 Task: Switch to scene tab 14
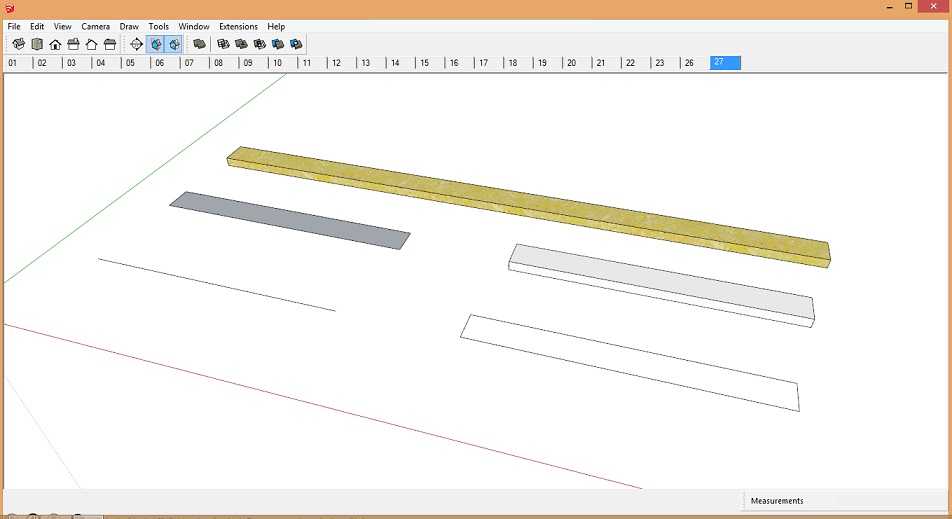395,63
